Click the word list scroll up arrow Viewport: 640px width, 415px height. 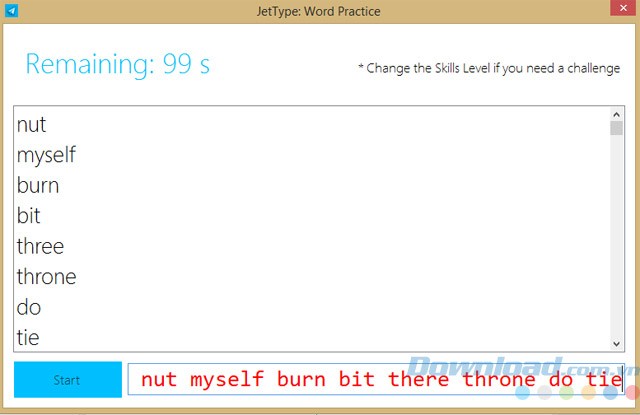coord(616,113)
